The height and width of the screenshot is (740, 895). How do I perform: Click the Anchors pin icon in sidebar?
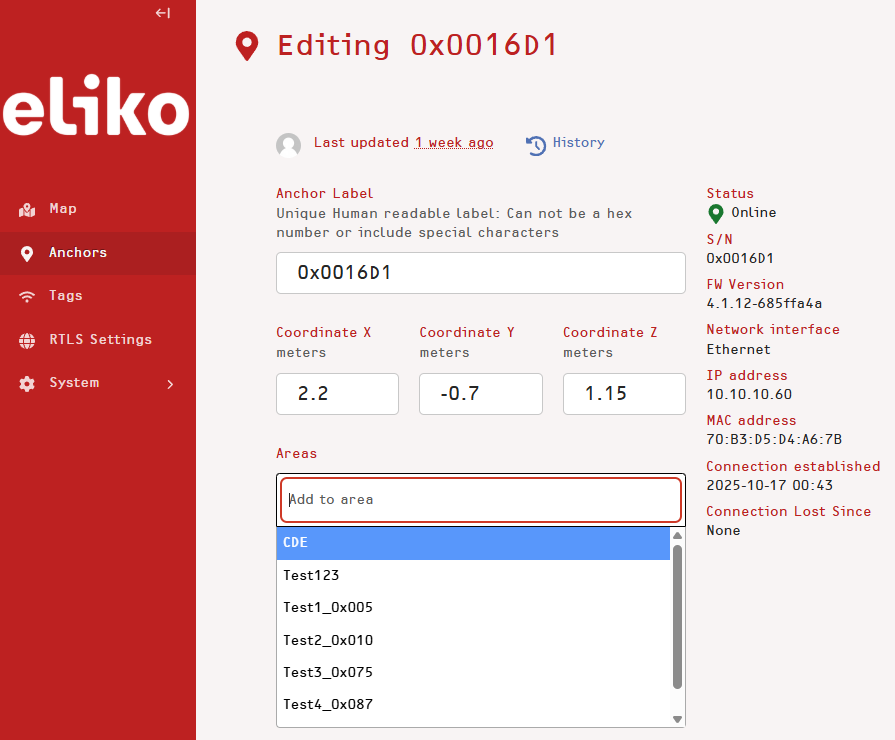click(27, 253)
